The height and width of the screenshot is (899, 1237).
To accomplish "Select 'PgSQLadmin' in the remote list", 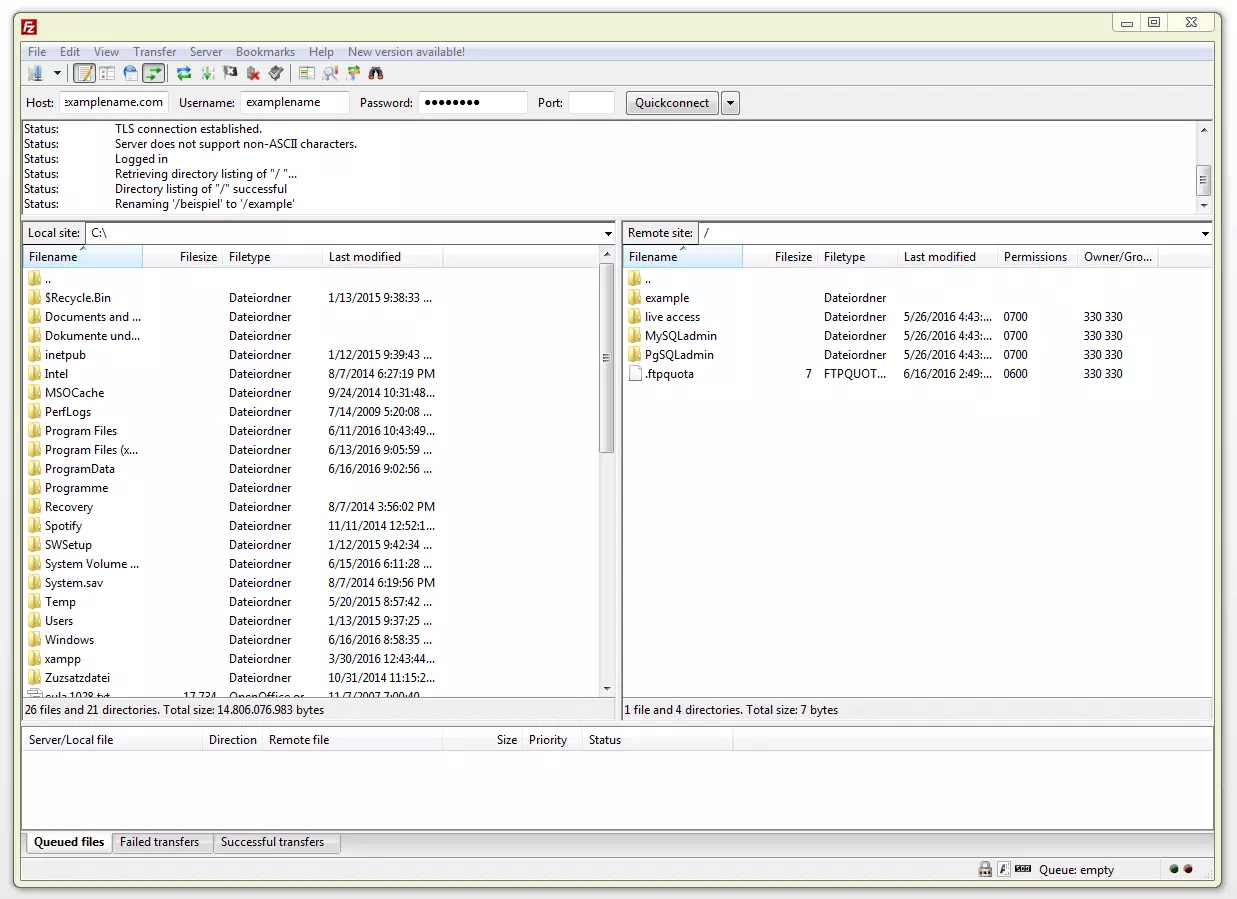I will coord(679,355).
